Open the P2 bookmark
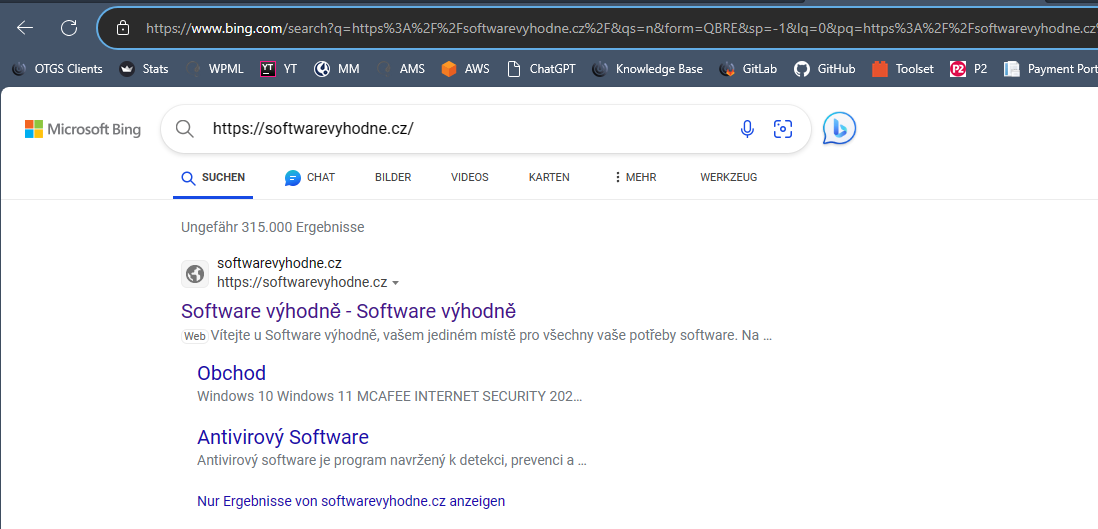Image resolution: width=1098 pixels, height=529 pixels. pyautogui.click(x=968, y=69)
